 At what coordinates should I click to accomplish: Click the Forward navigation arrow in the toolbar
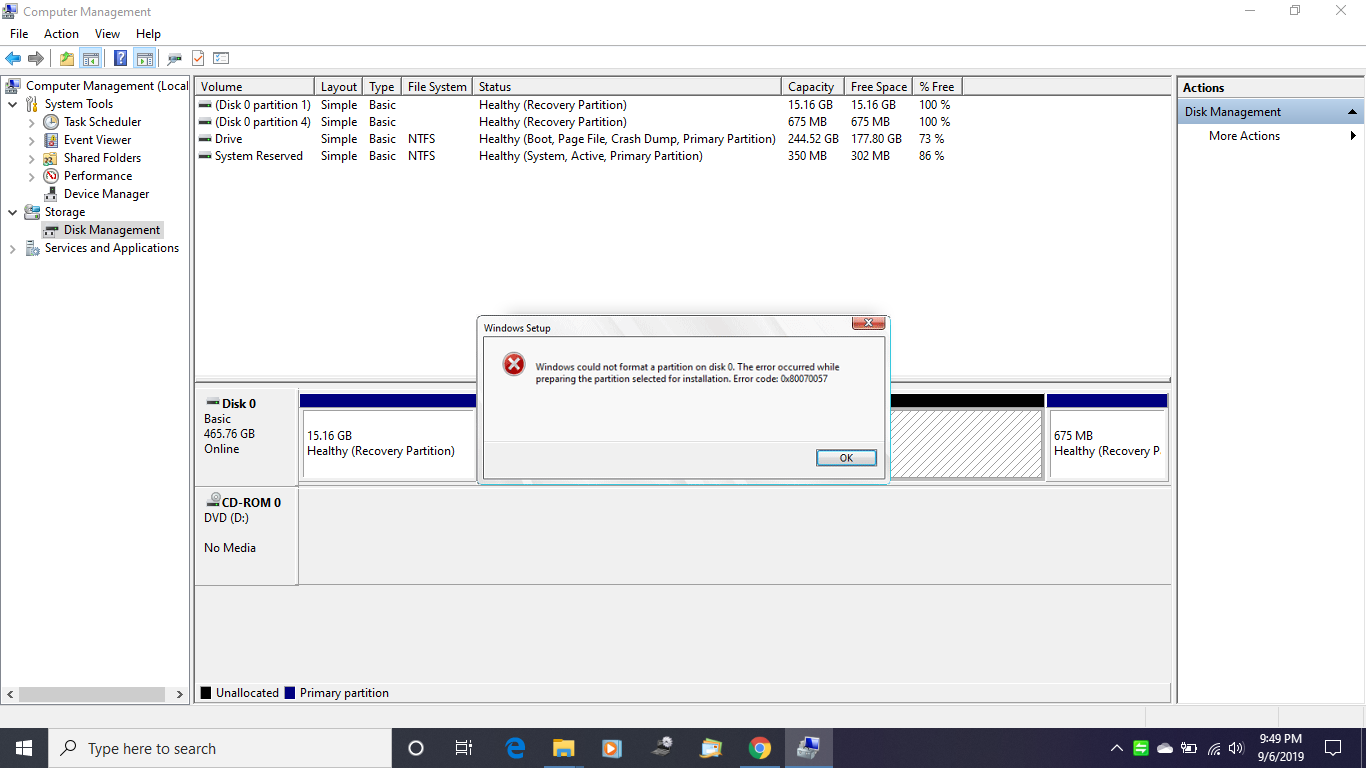point(35,57)
